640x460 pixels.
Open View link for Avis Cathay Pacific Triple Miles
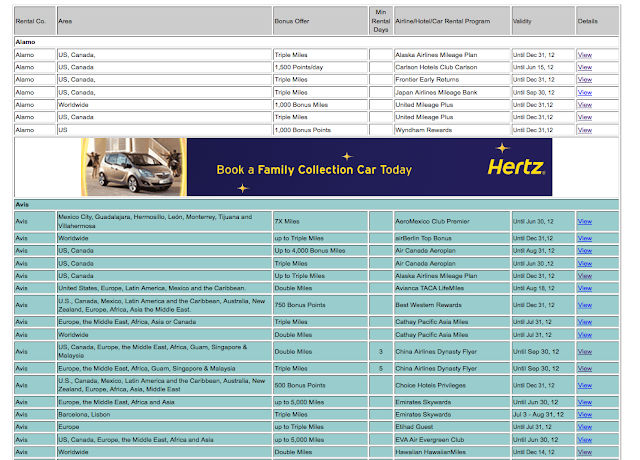(x=584, y=322)
